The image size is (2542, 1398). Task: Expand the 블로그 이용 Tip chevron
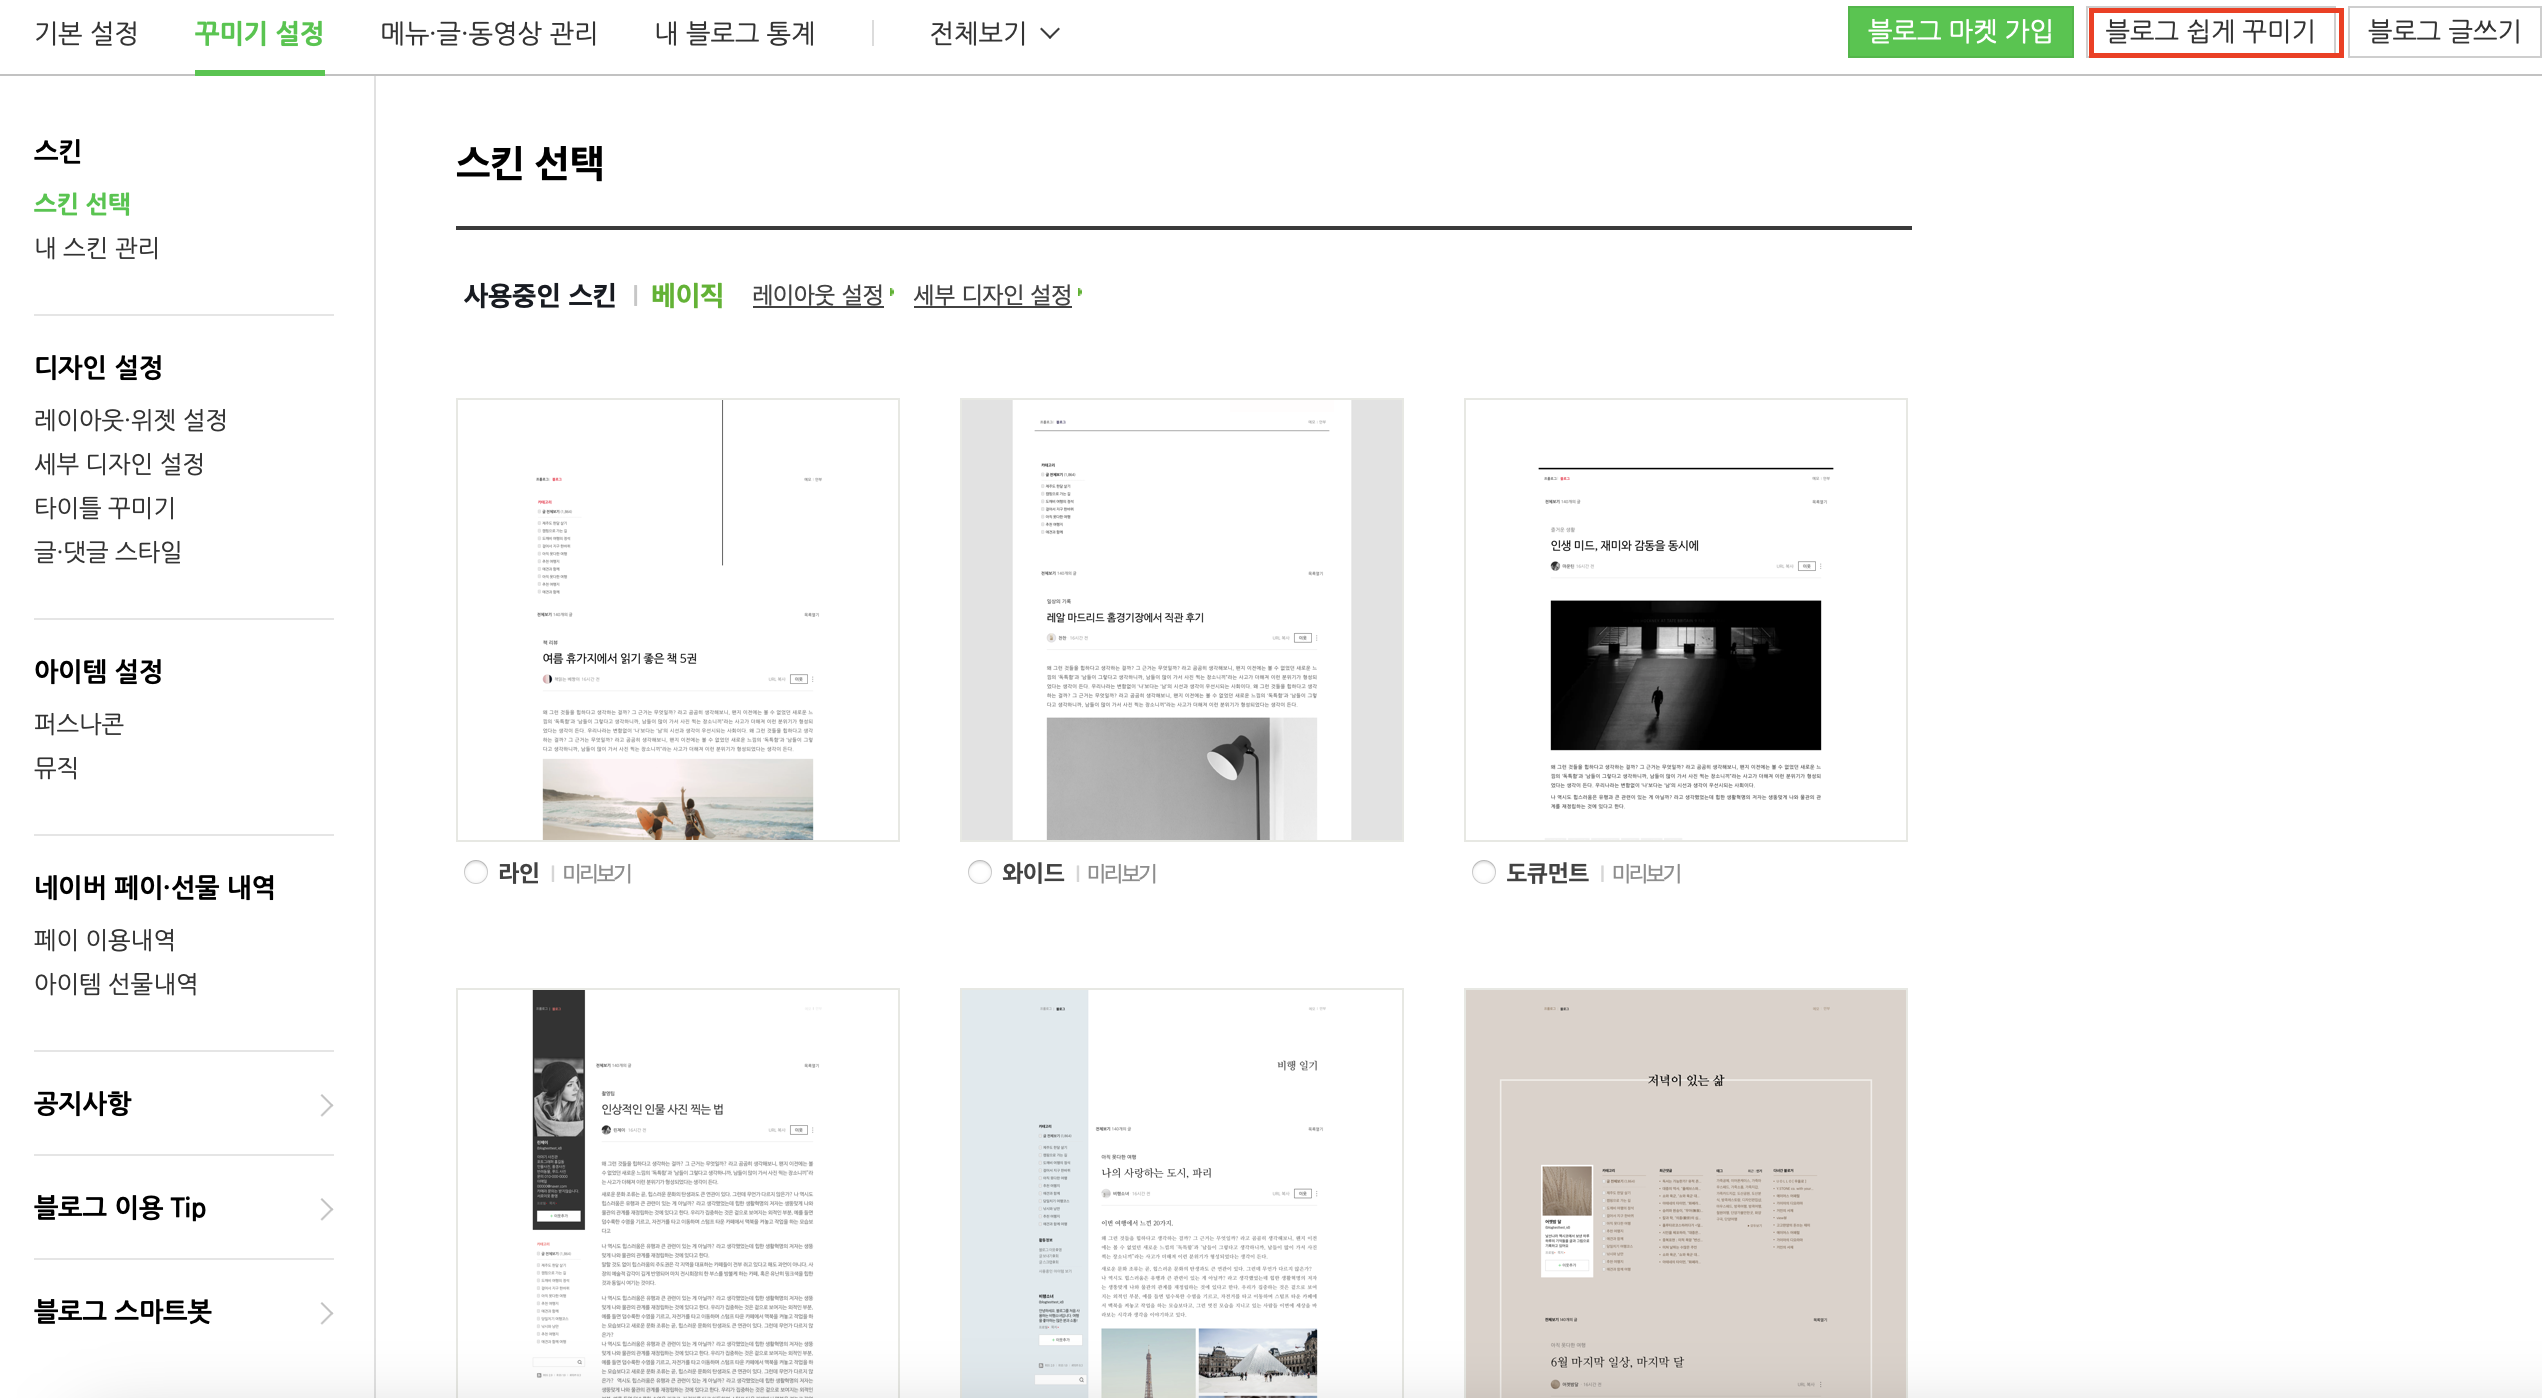pos(326,1208)
